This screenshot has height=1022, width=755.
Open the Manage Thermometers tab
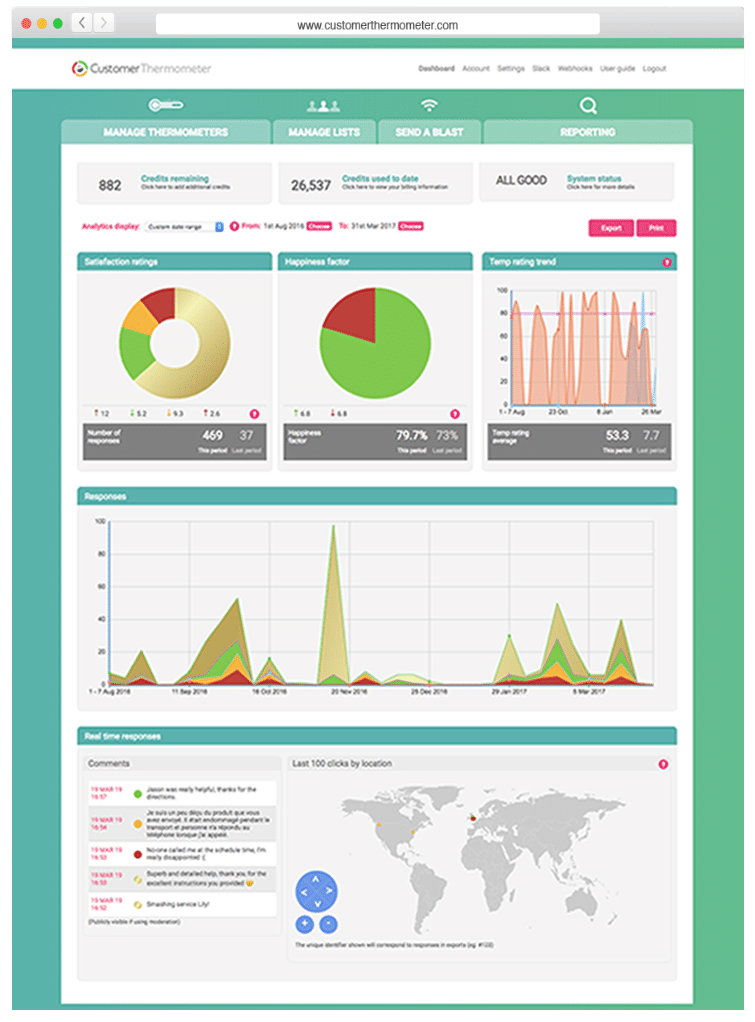point(166,132)
